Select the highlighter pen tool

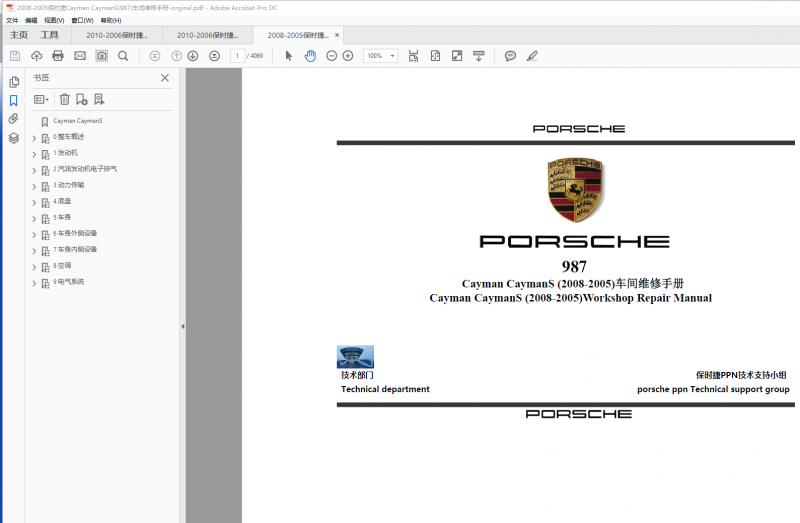(x=532, y=56)
